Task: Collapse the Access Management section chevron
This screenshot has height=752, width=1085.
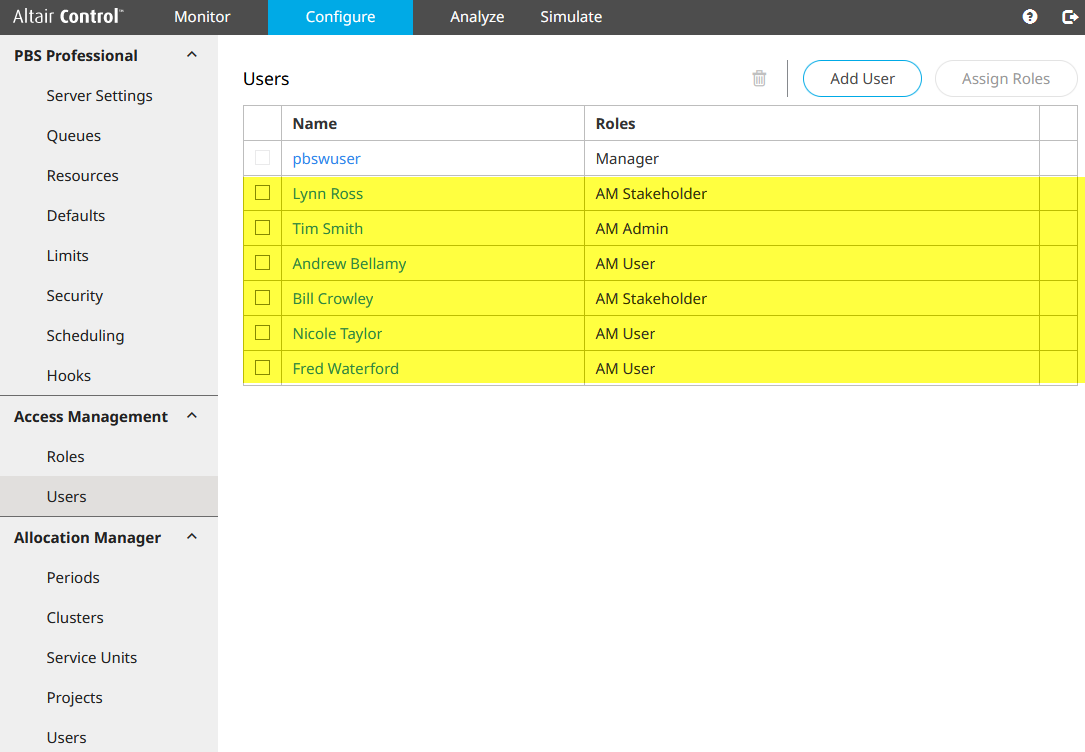Action: pos(192,416)
